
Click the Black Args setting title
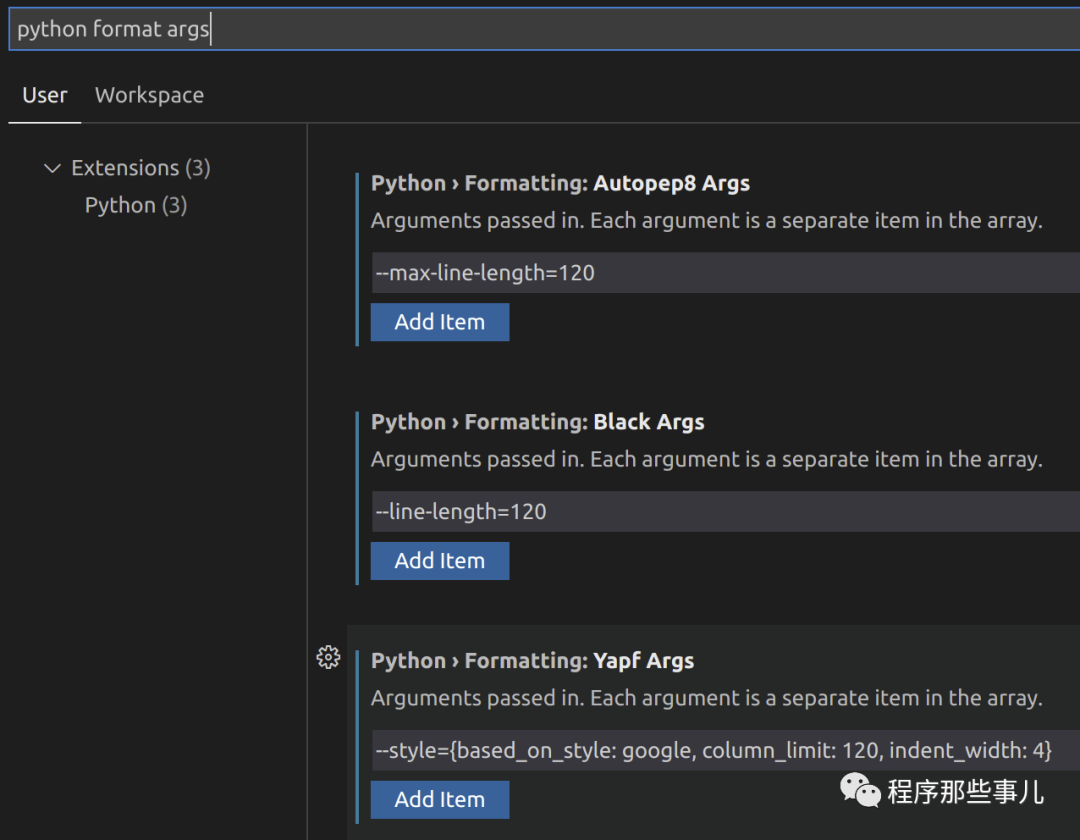pyautogui.click(x=537, y=422)
